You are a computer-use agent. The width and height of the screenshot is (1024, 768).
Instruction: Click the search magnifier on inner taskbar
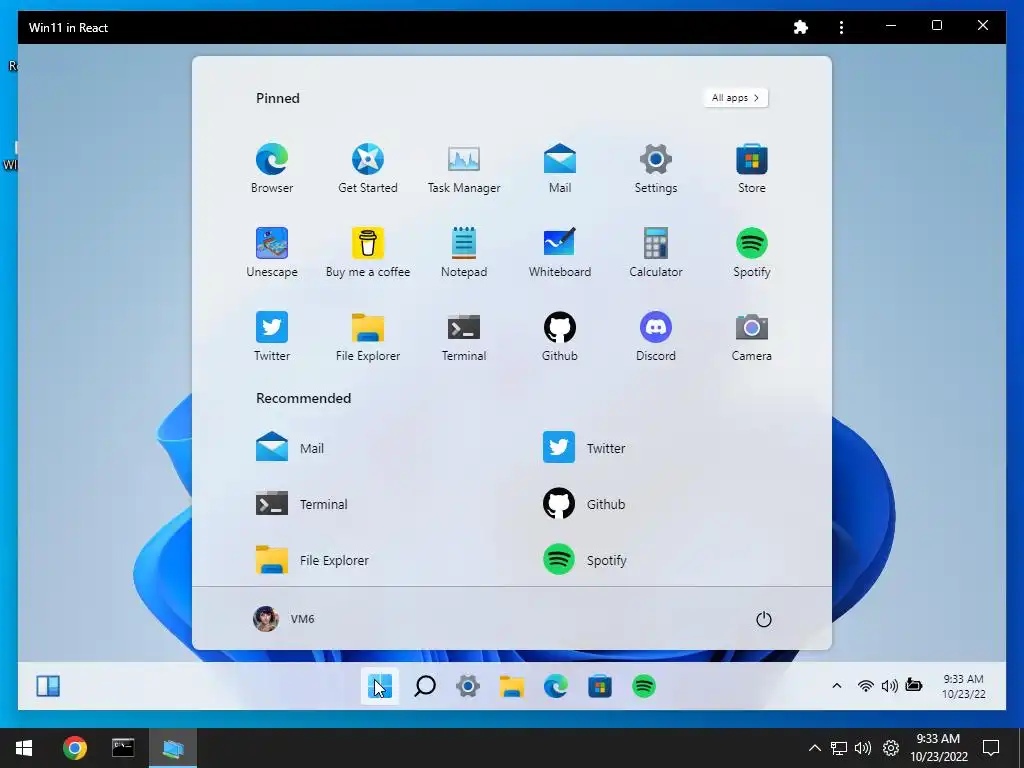pyautogui.click(x=424, y=686)
